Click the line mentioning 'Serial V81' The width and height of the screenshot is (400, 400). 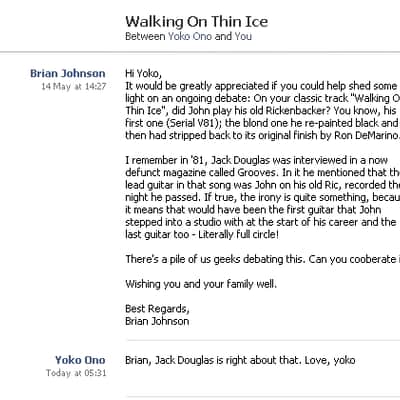point(262,123)
